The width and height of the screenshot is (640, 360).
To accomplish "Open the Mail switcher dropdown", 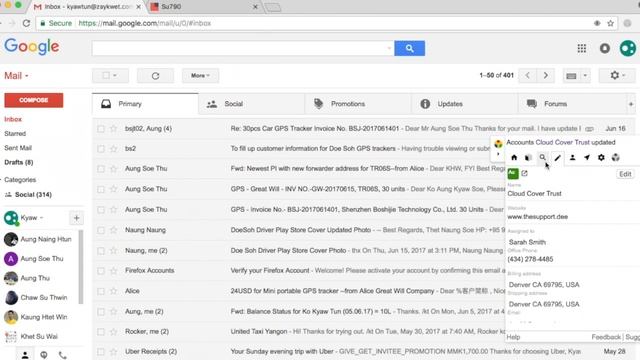I will click(x=16, y=76).
